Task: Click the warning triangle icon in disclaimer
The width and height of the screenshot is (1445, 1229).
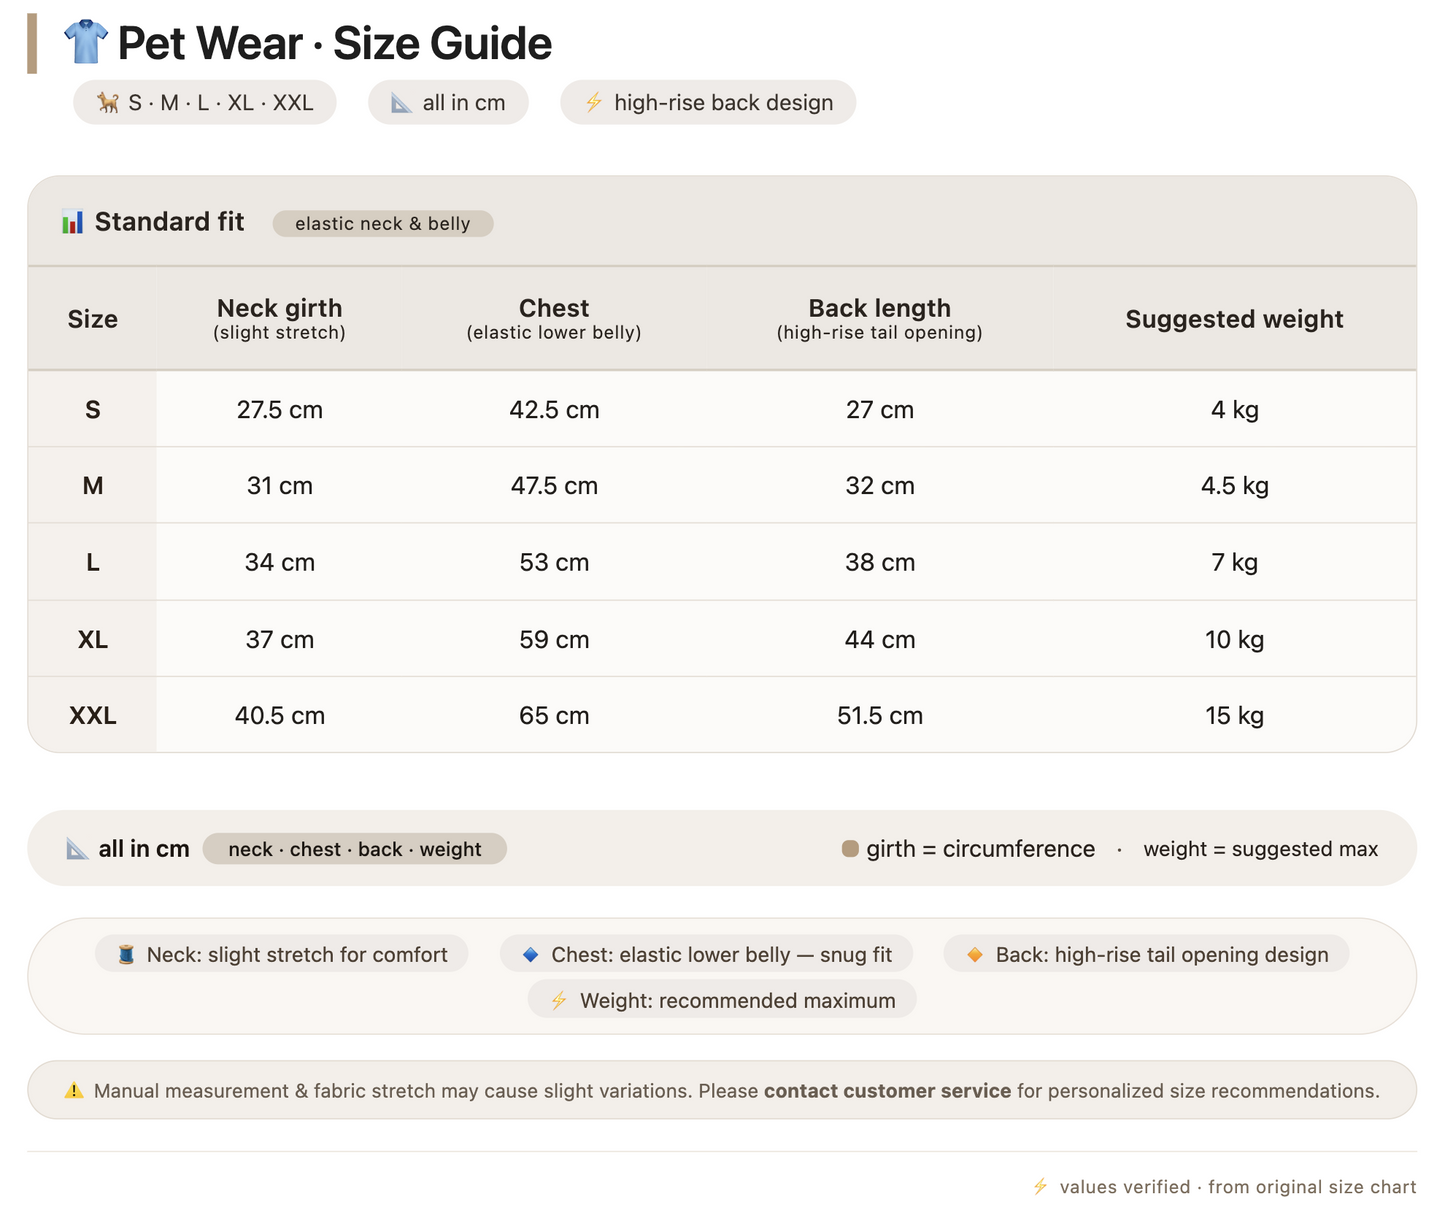Action: (74, 1091)
